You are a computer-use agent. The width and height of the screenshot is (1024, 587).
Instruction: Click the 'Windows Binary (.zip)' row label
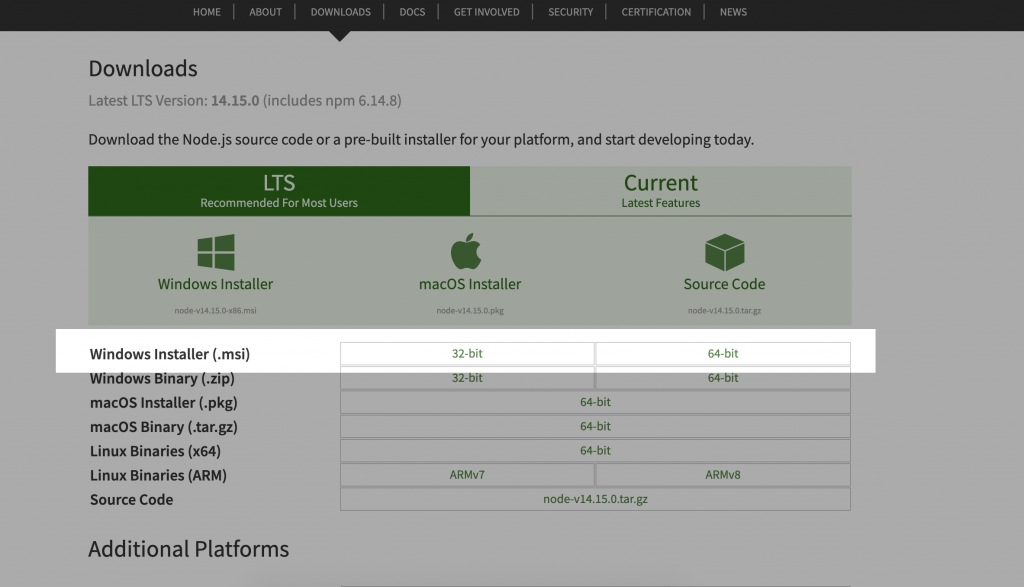162,378
